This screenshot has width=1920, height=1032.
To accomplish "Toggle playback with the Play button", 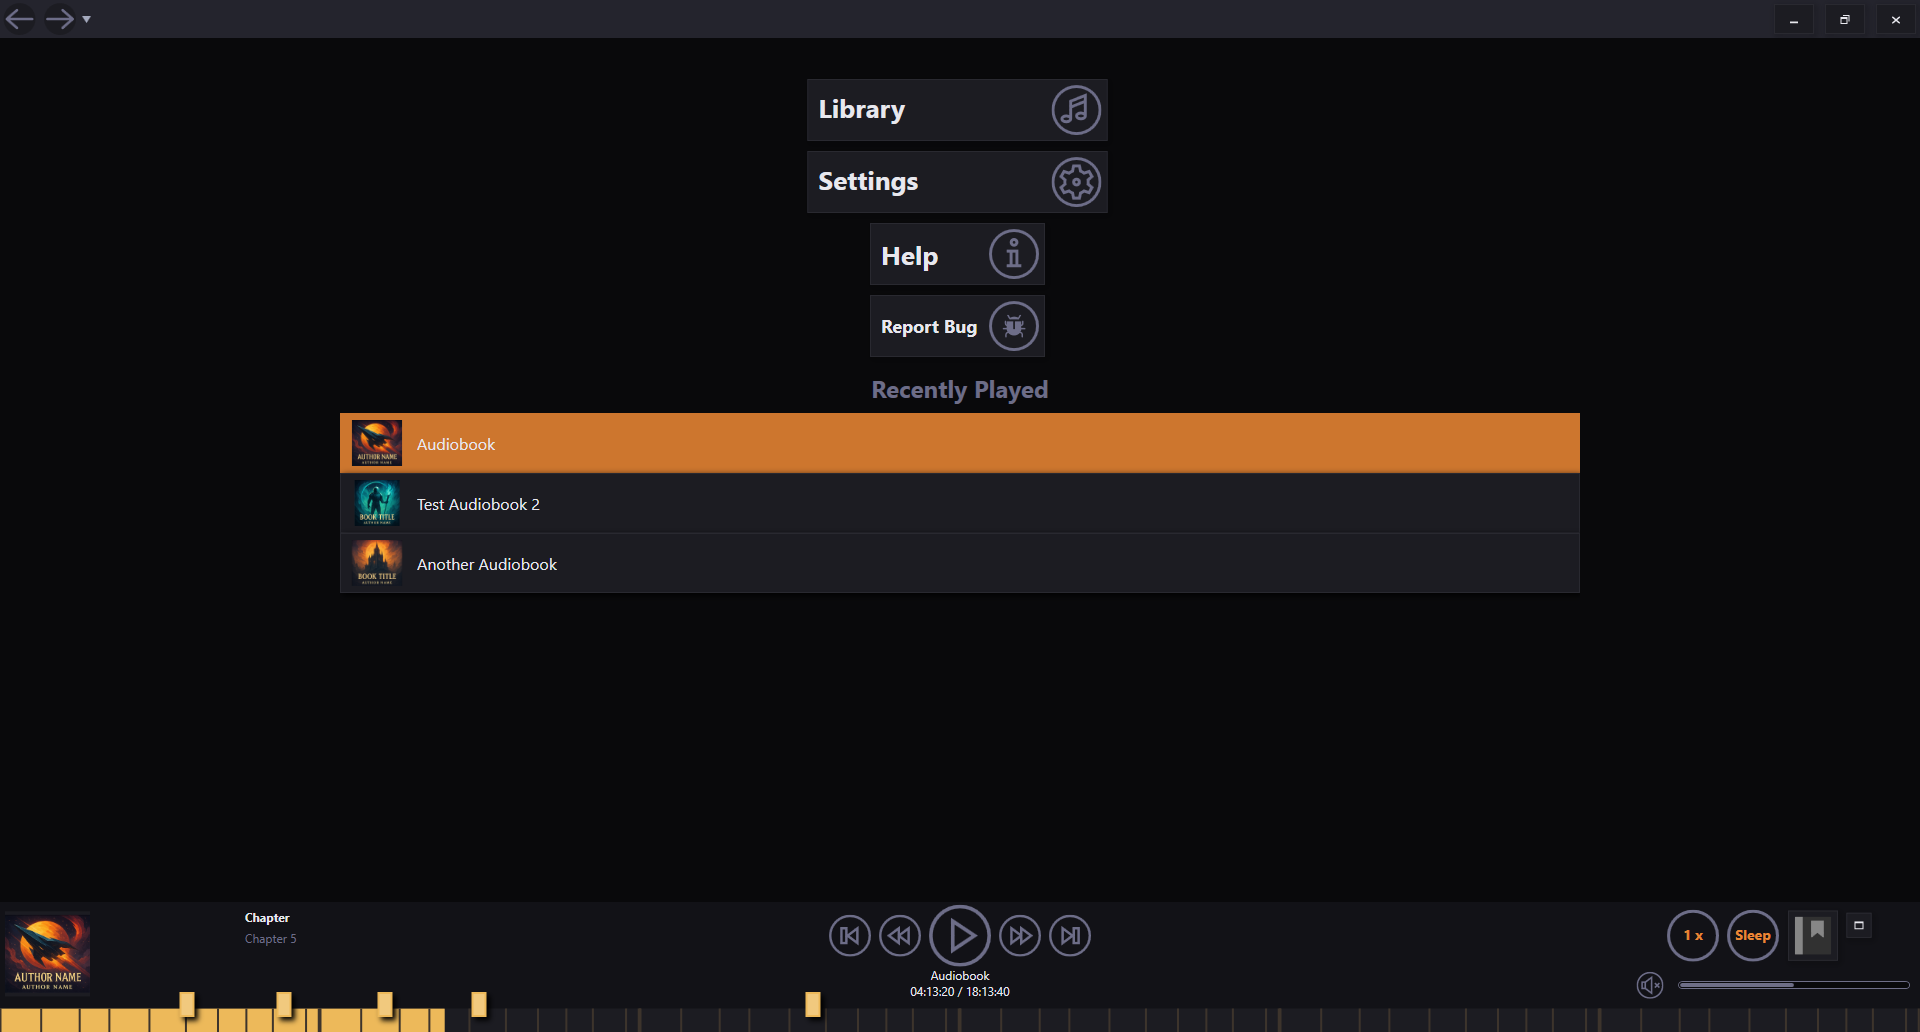I will pos(960,935).
